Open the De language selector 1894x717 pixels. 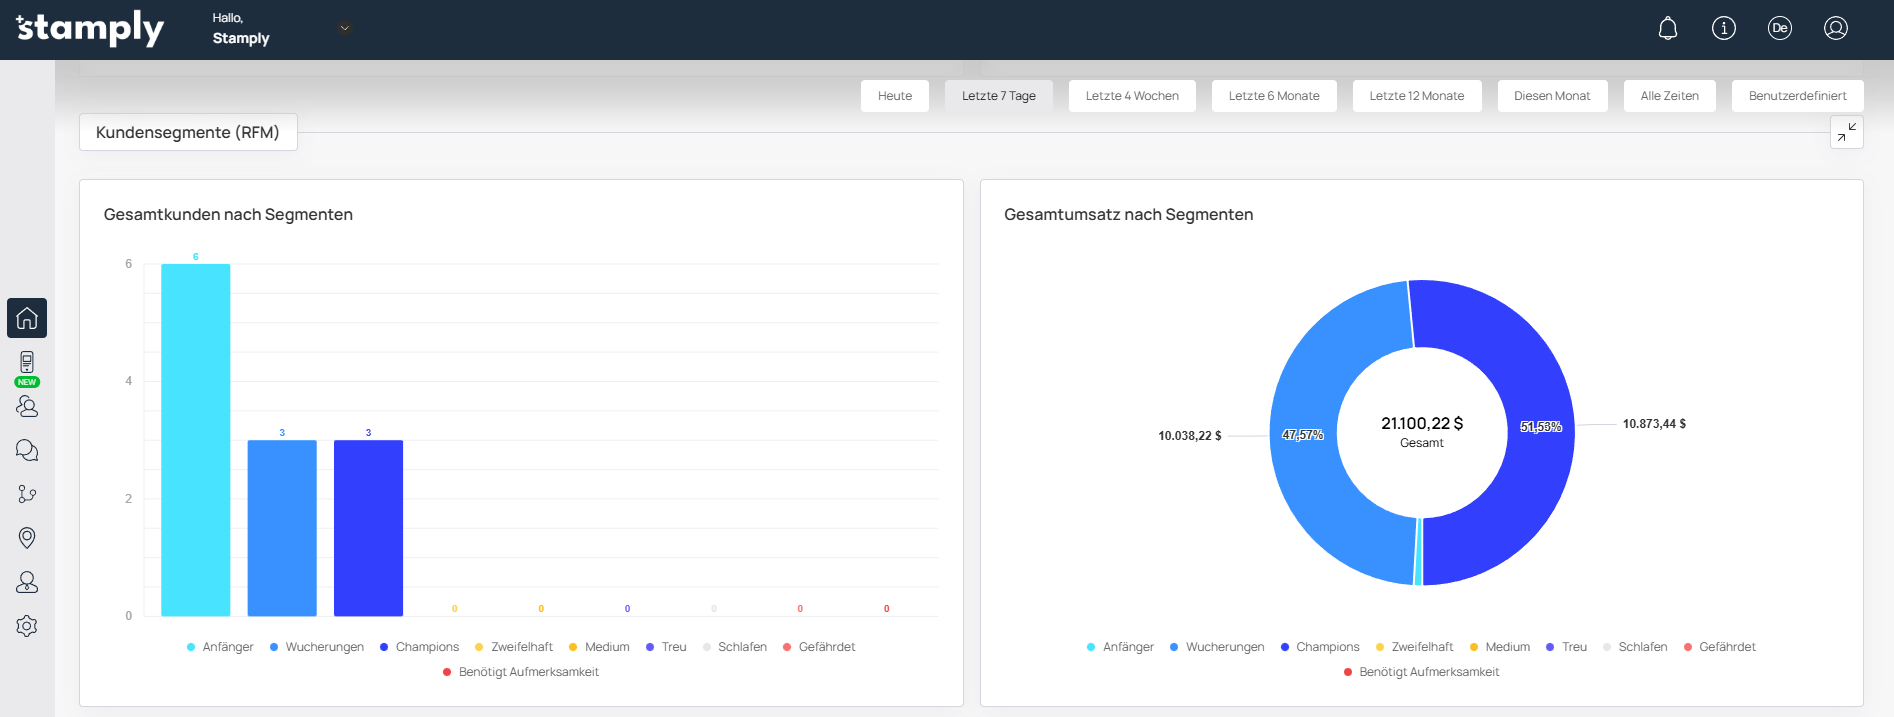[x=1779, y=29]
